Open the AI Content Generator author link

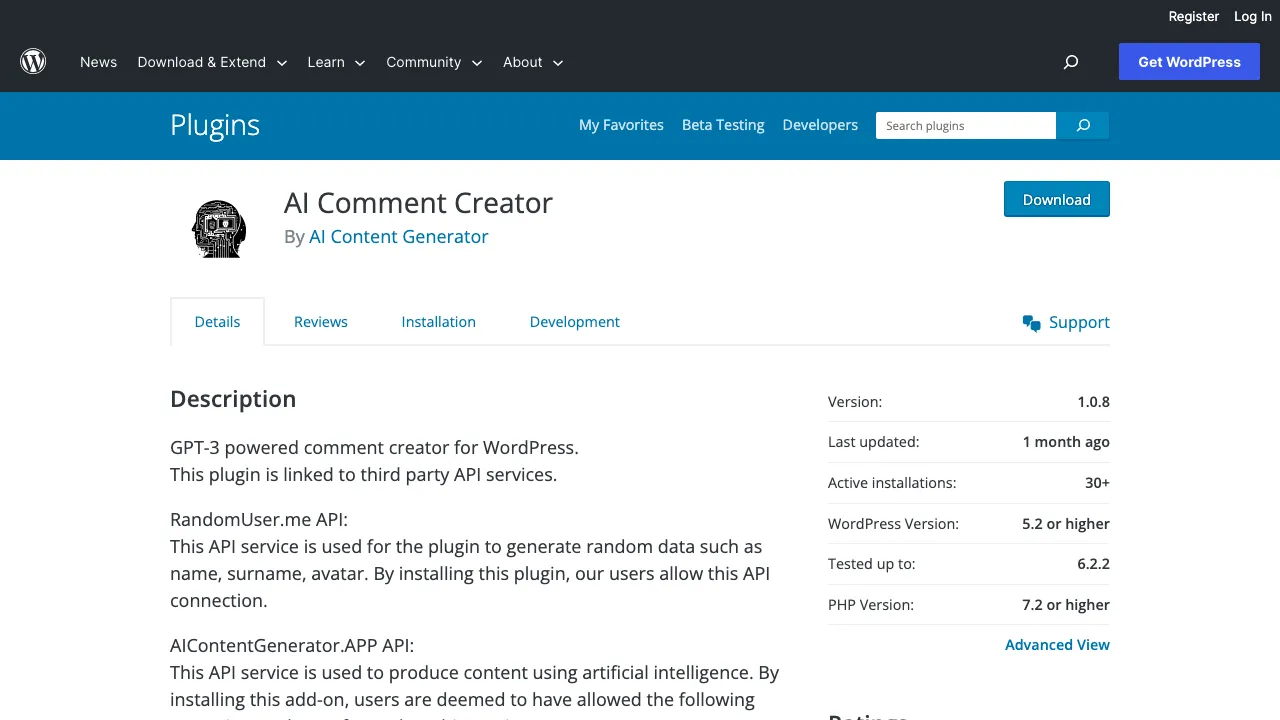tap(398, 236)
